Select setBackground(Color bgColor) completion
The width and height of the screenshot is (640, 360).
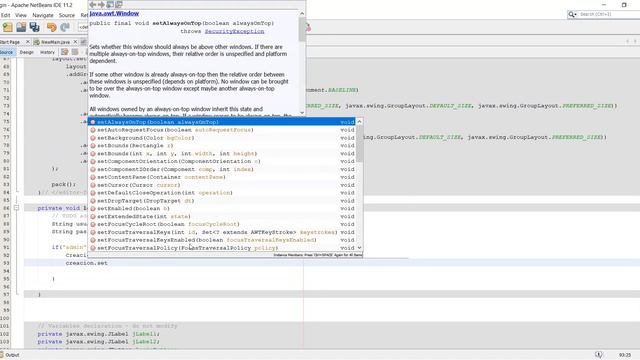tap(222, 138)
